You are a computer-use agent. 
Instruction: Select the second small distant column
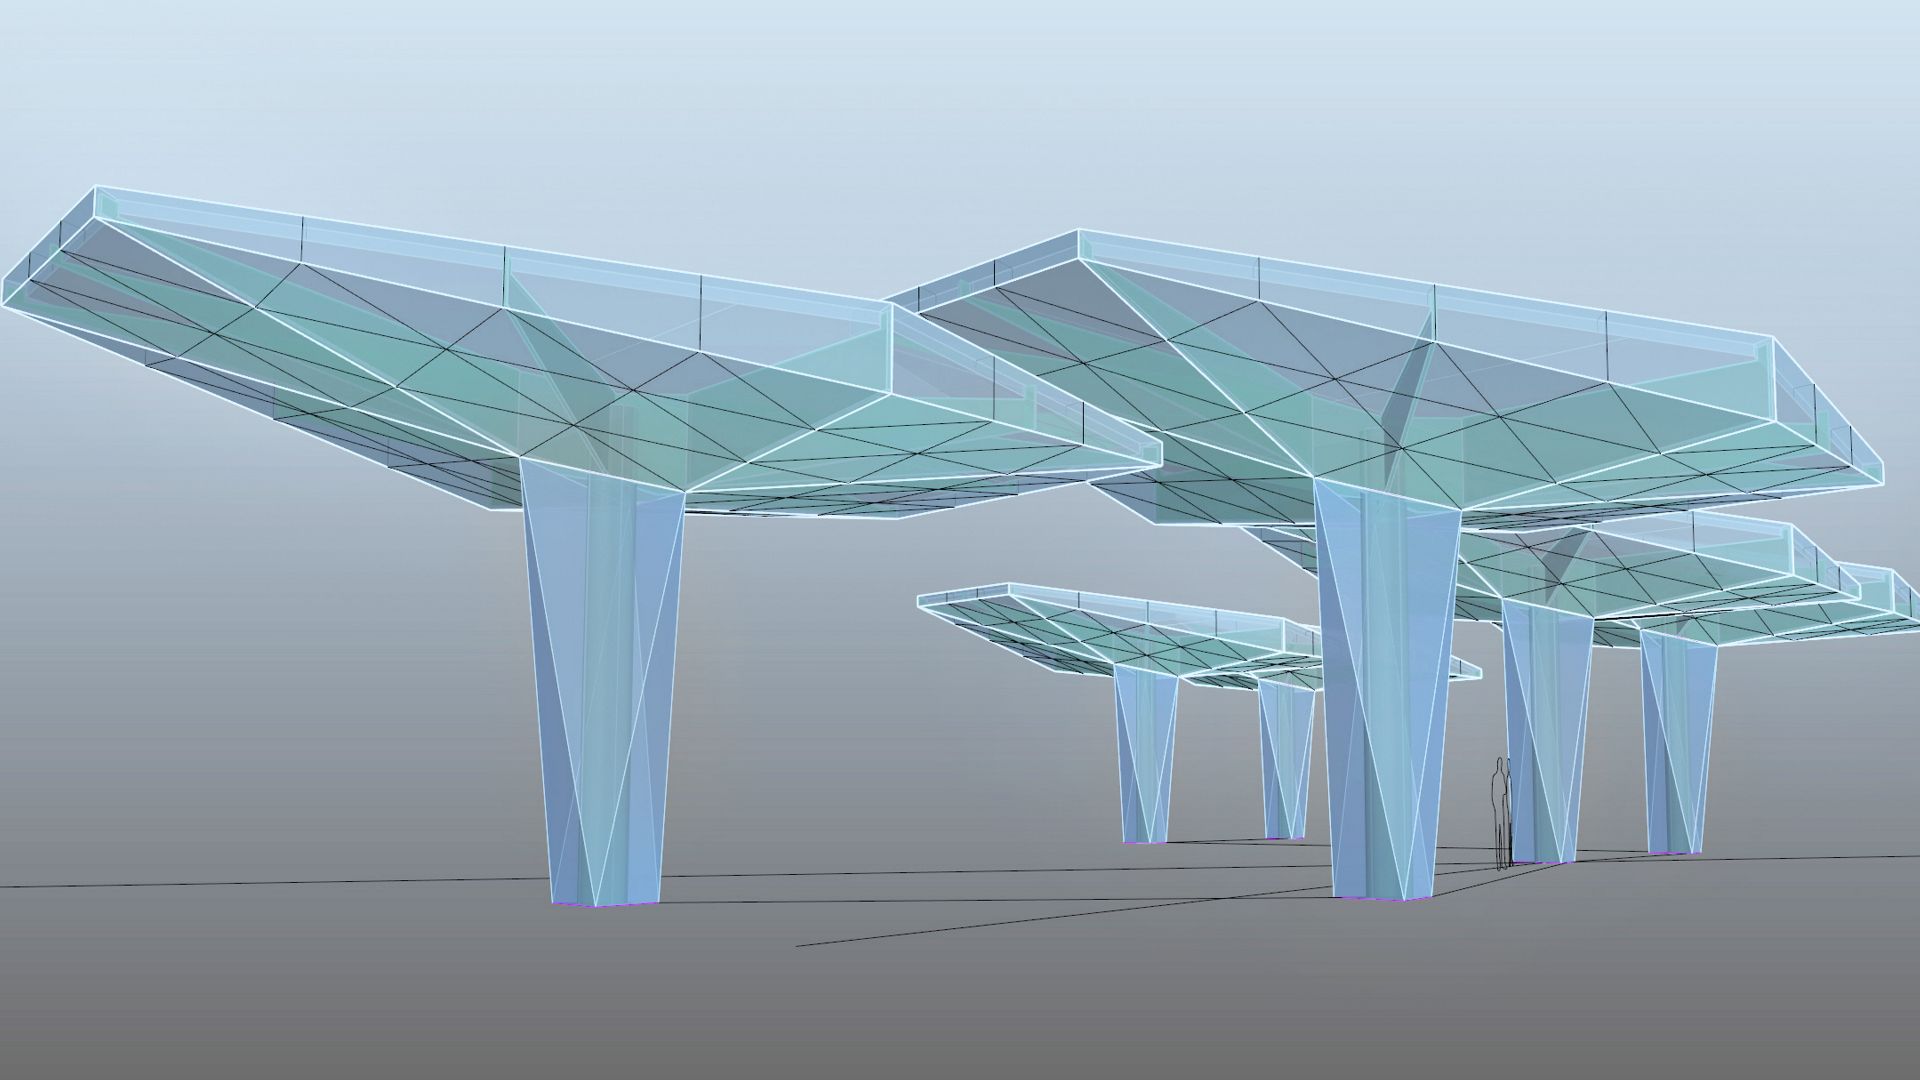coord(1286,760)
